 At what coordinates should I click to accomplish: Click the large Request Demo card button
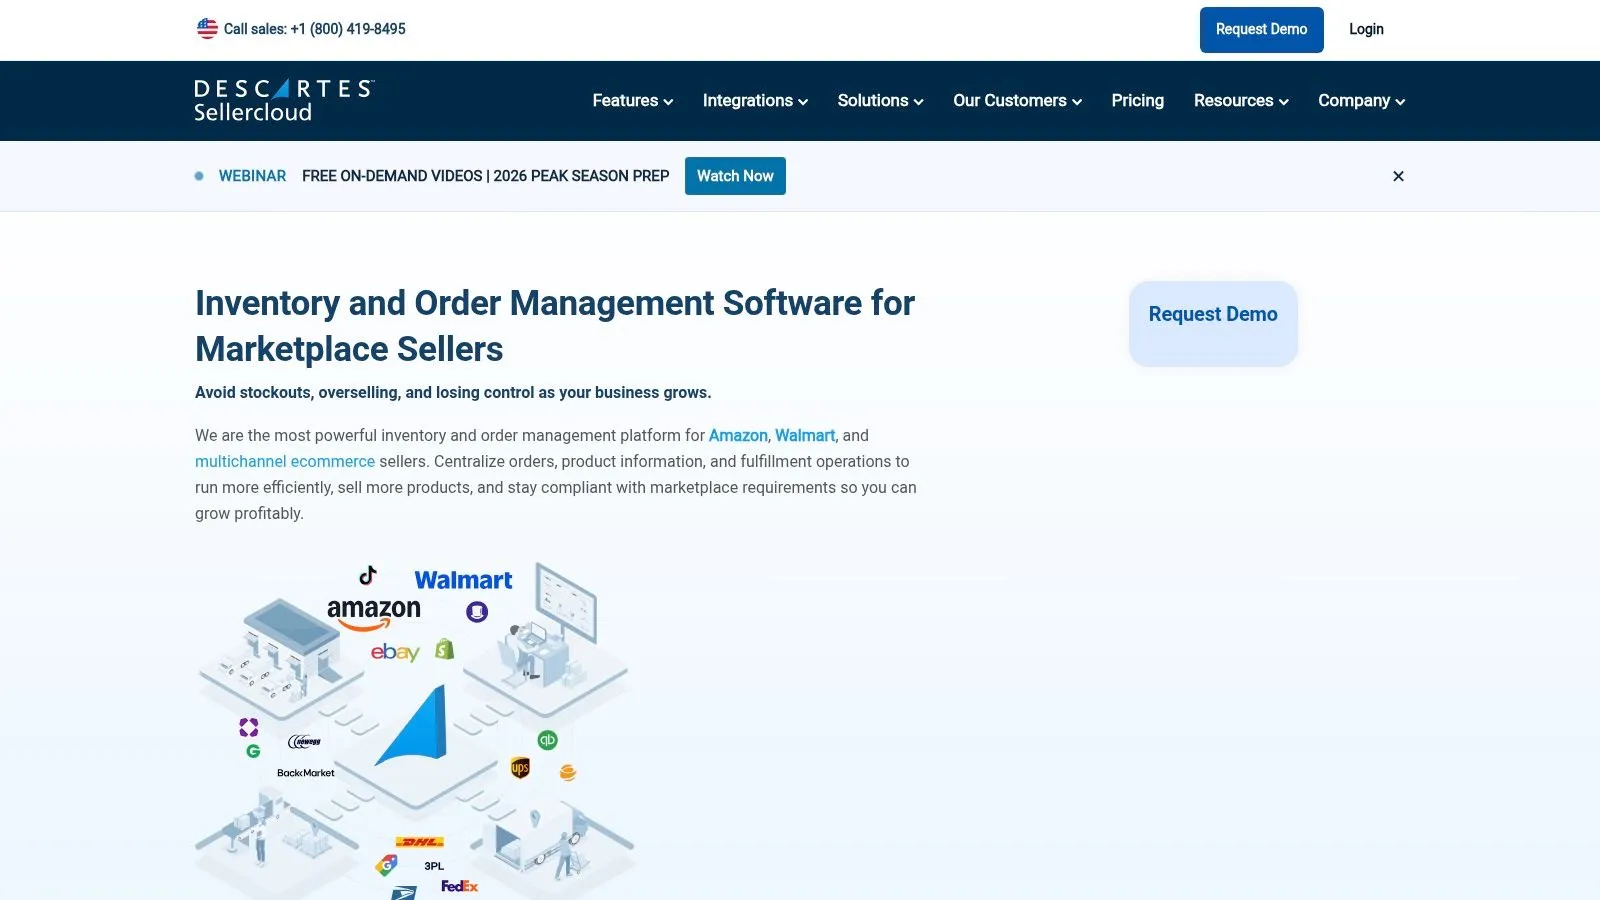1213,323
